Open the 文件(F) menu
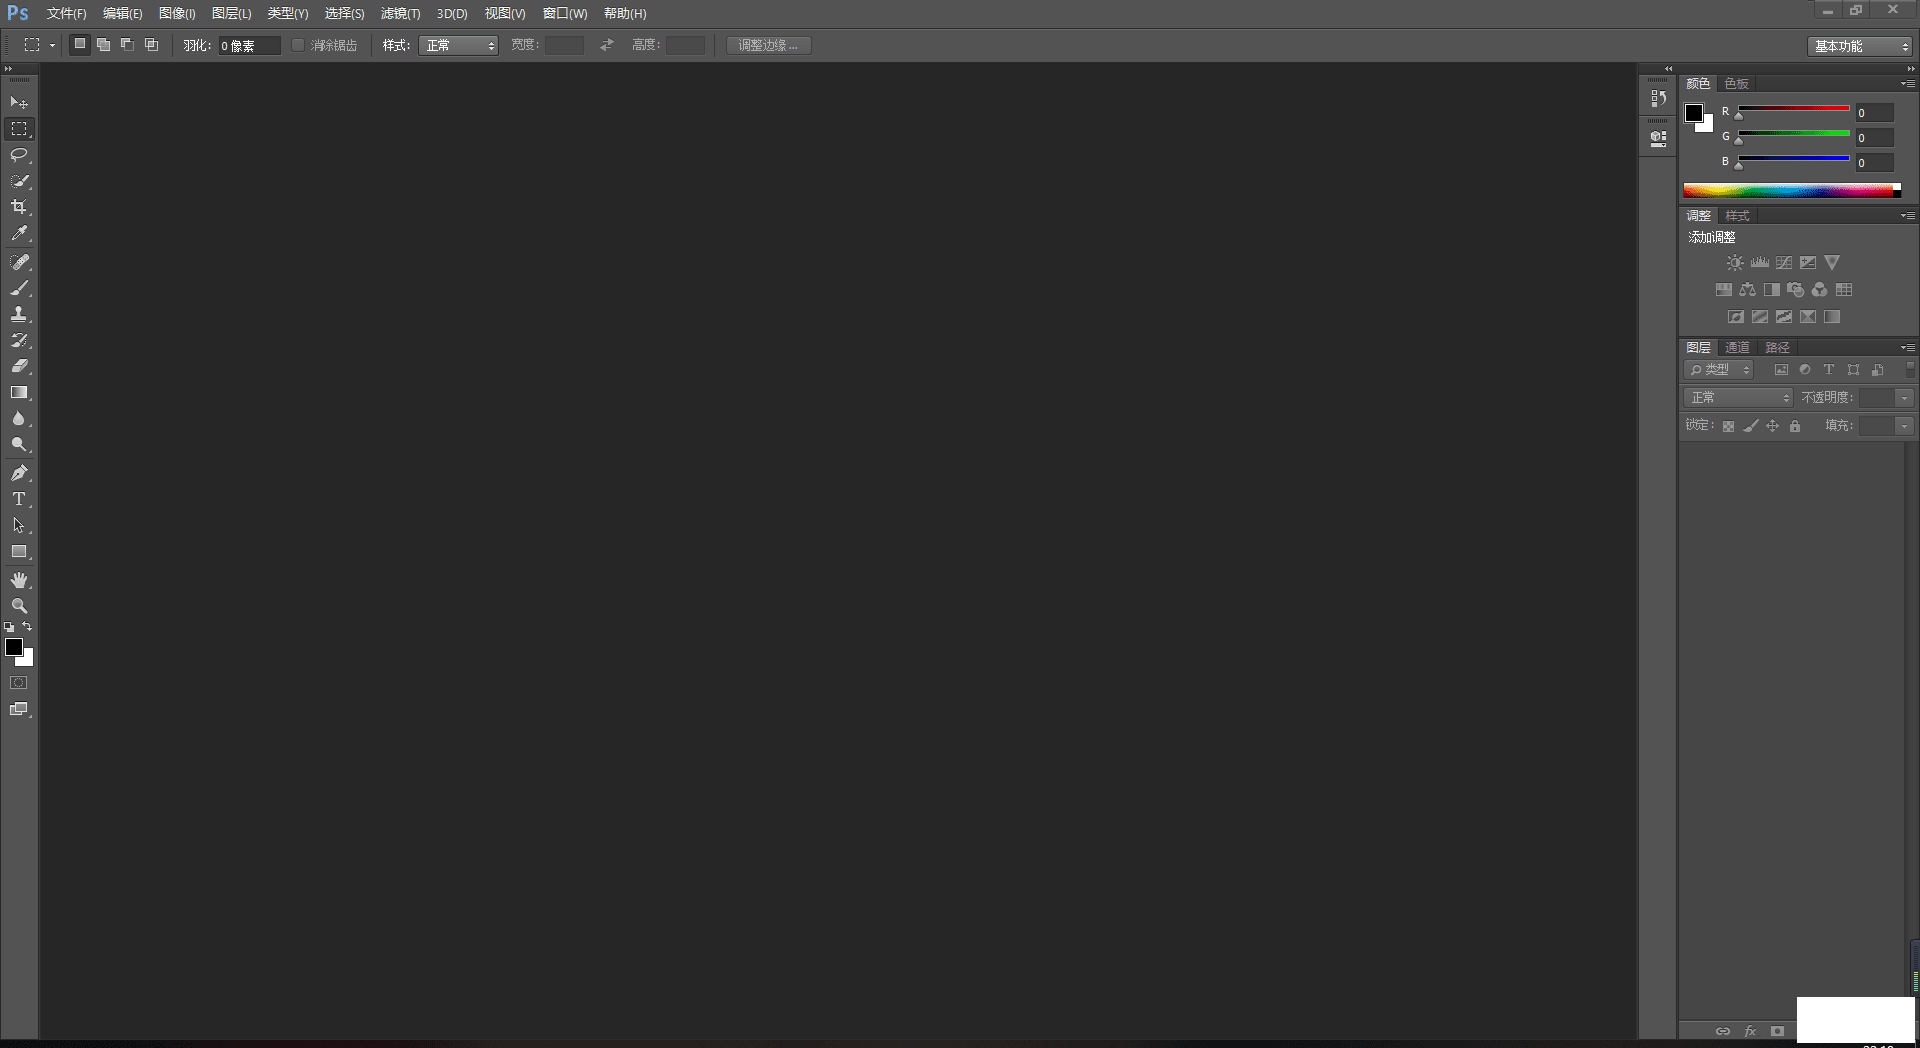 66,14
